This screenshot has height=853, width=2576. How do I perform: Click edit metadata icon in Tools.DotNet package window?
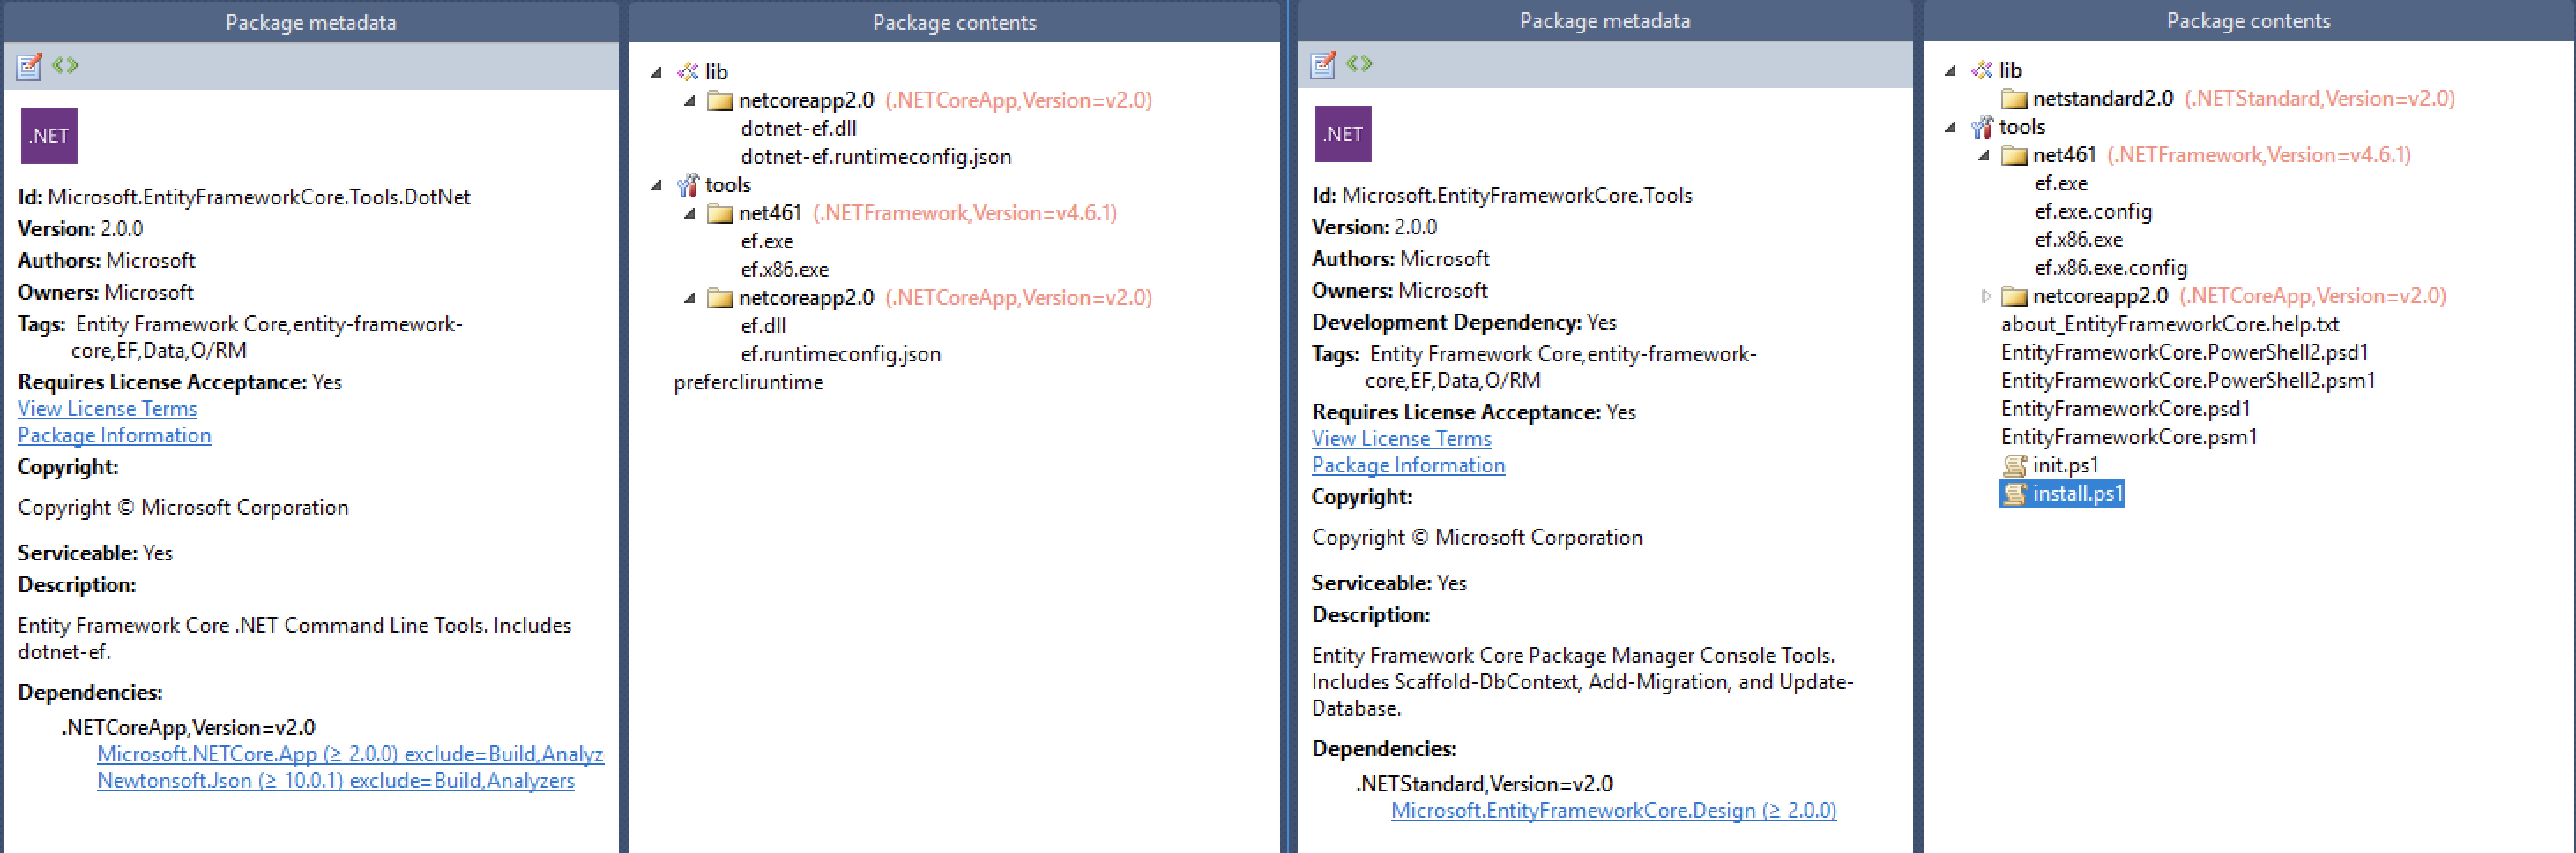pos(29,66)
